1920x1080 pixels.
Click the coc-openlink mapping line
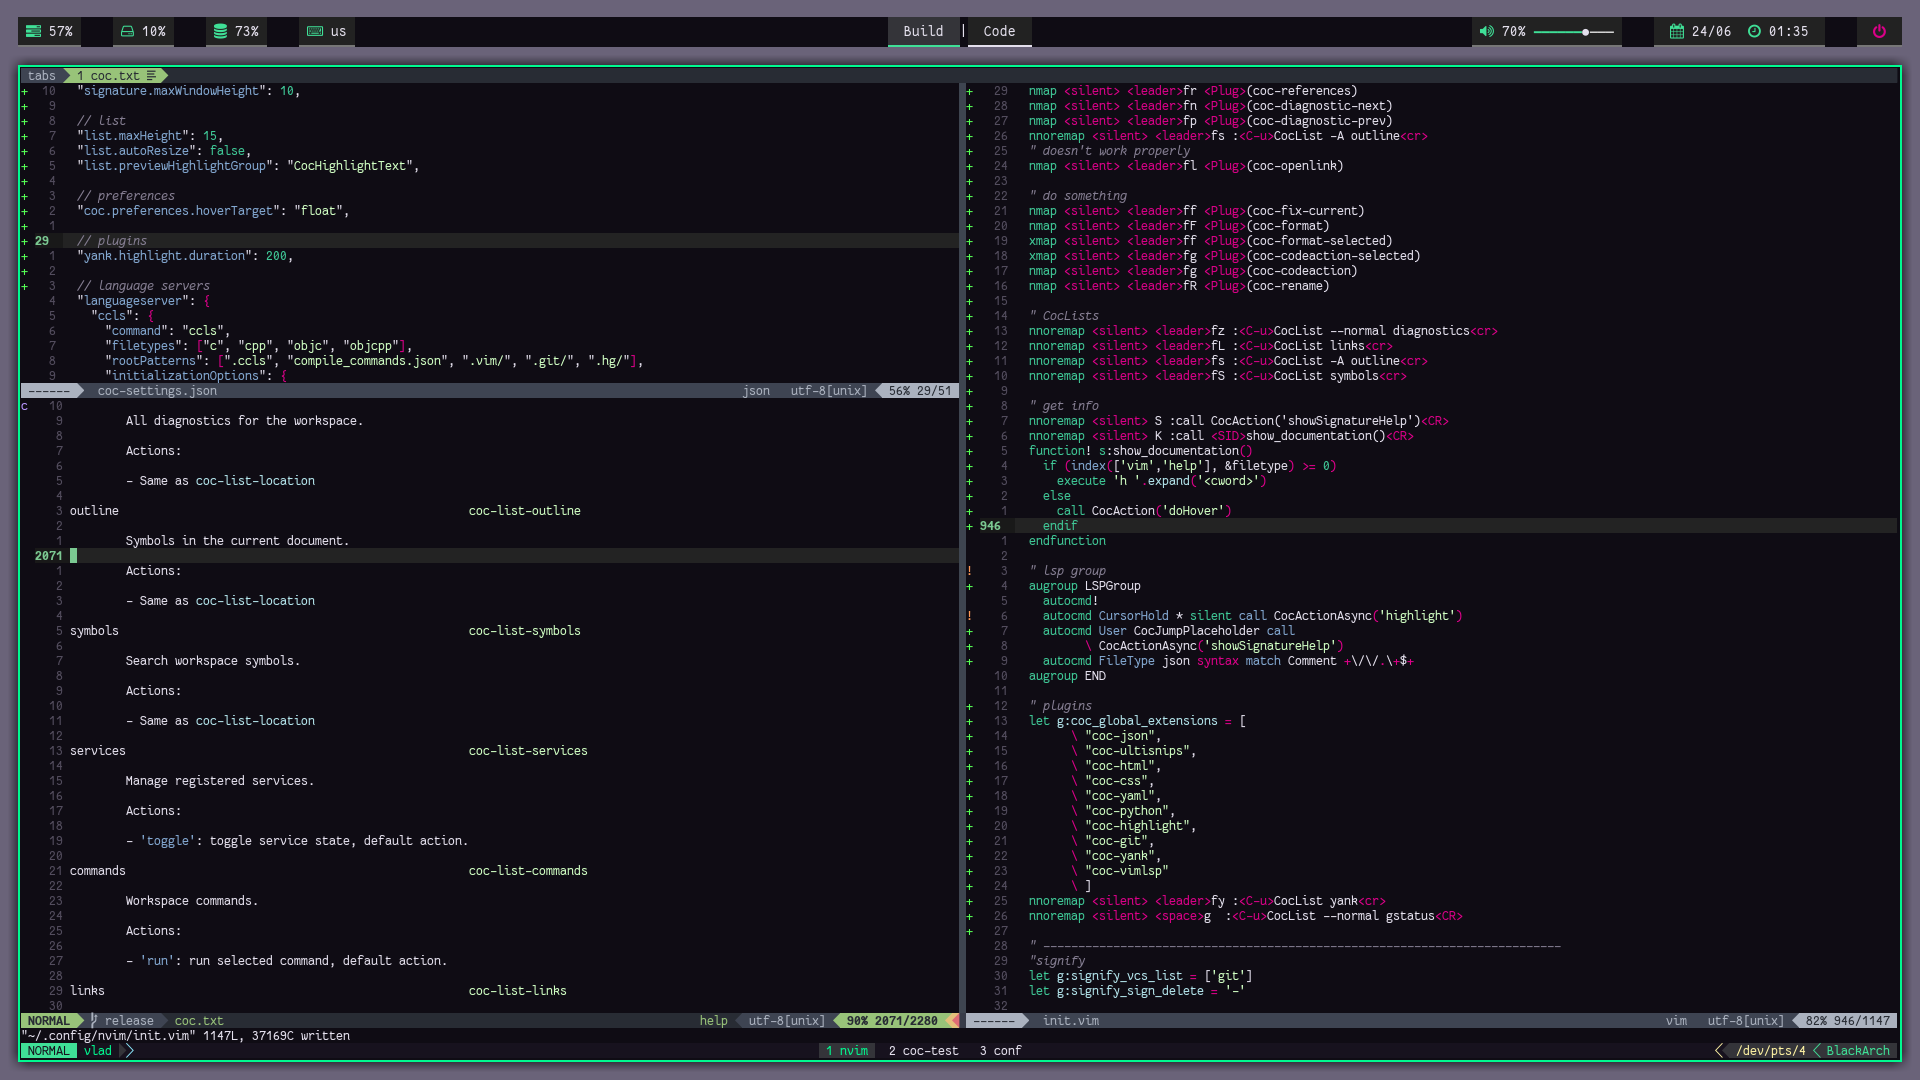coord(1186,166)
